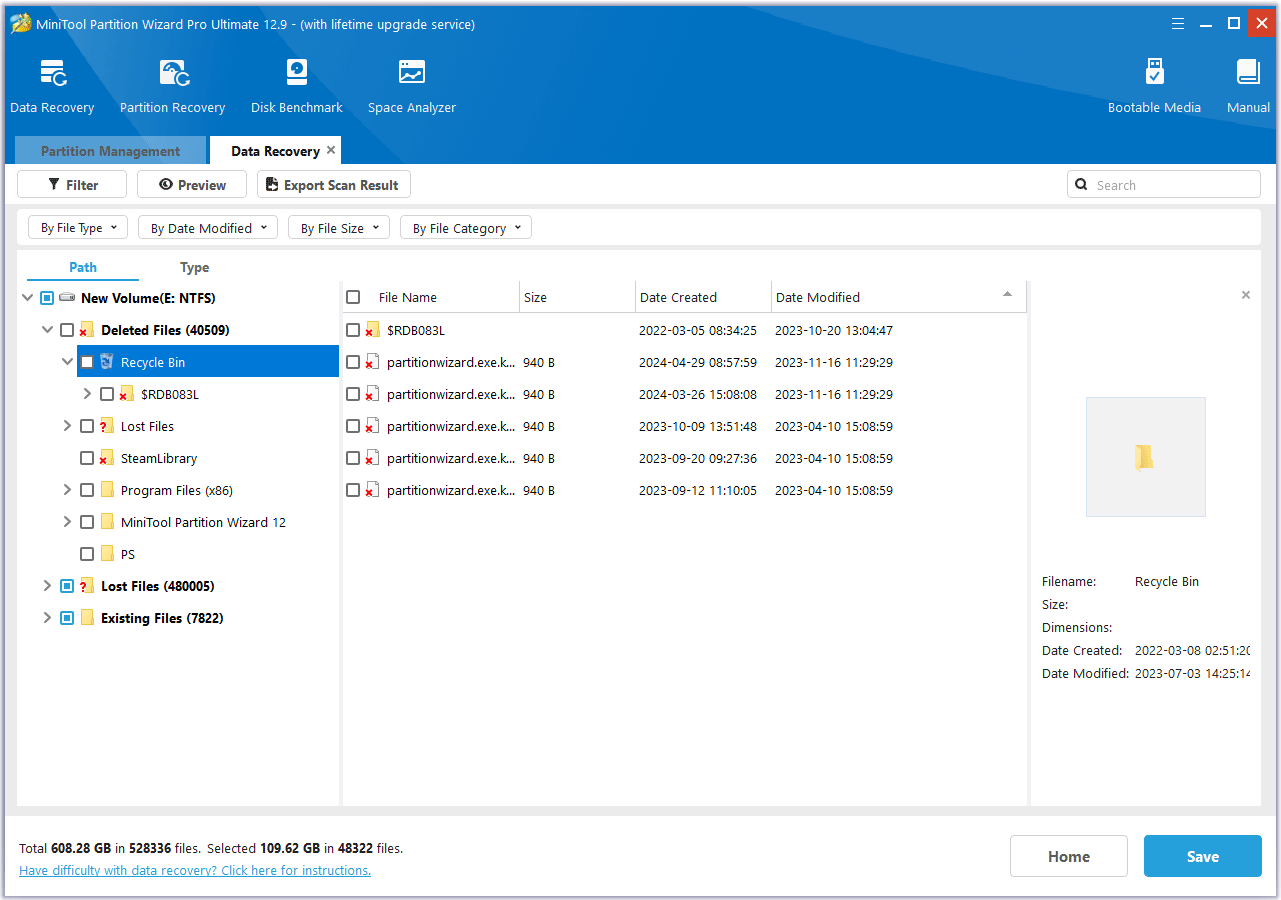Click the Home button
Viewport: 1281px width, 900px height.
tap(1069, 856)
